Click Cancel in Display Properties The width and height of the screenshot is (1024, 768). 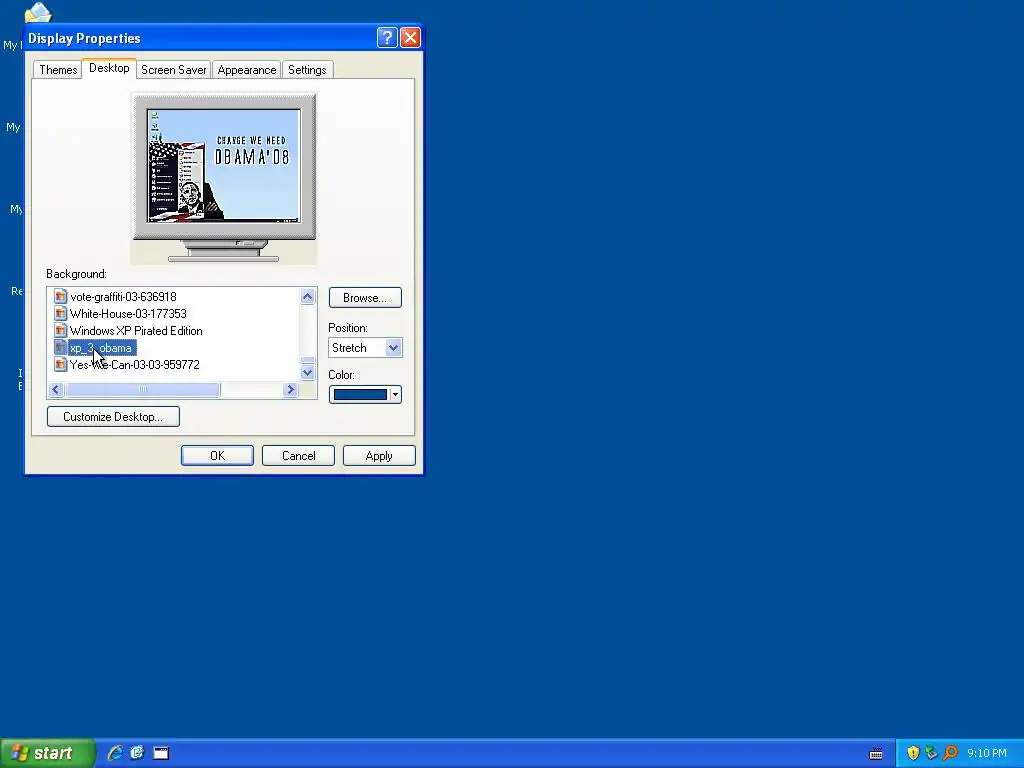298,456
